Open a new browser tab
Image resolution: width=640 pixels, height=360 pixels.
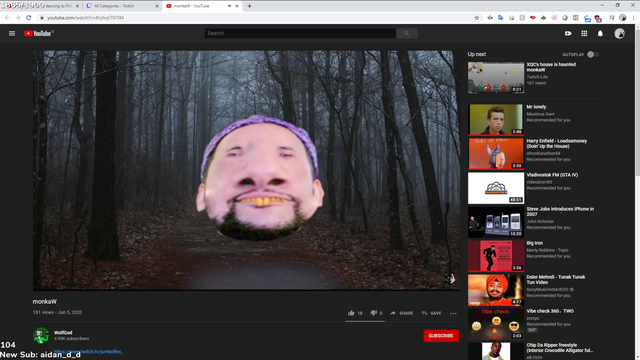249,6
